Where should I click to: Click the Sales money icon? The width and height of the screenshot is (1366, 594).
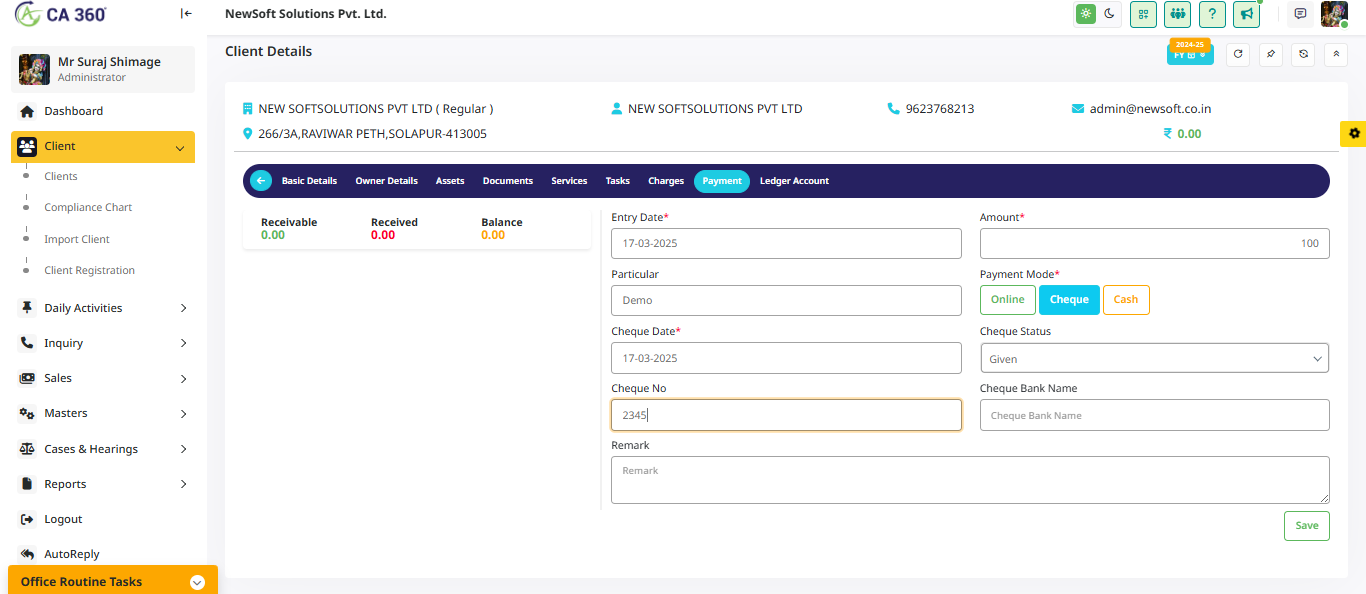tap(27, 378)
